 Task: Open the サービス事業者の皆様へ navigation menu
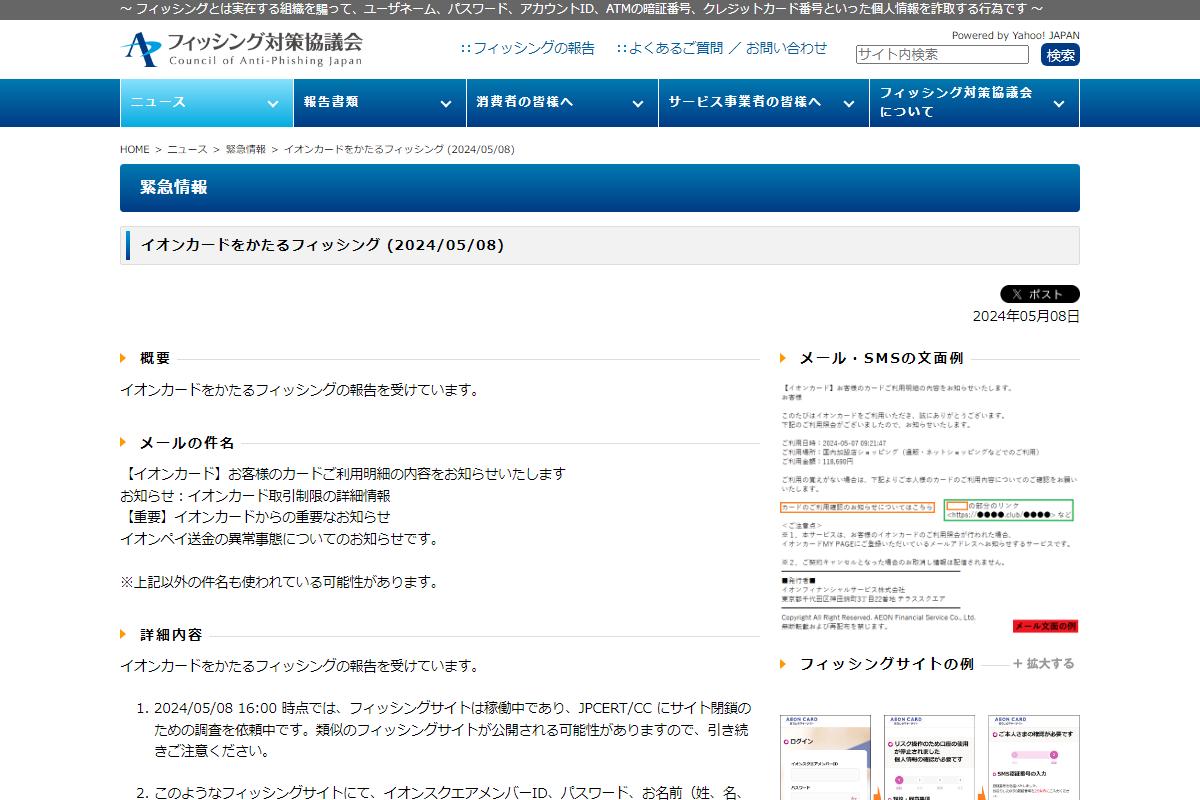click(763, 102)
